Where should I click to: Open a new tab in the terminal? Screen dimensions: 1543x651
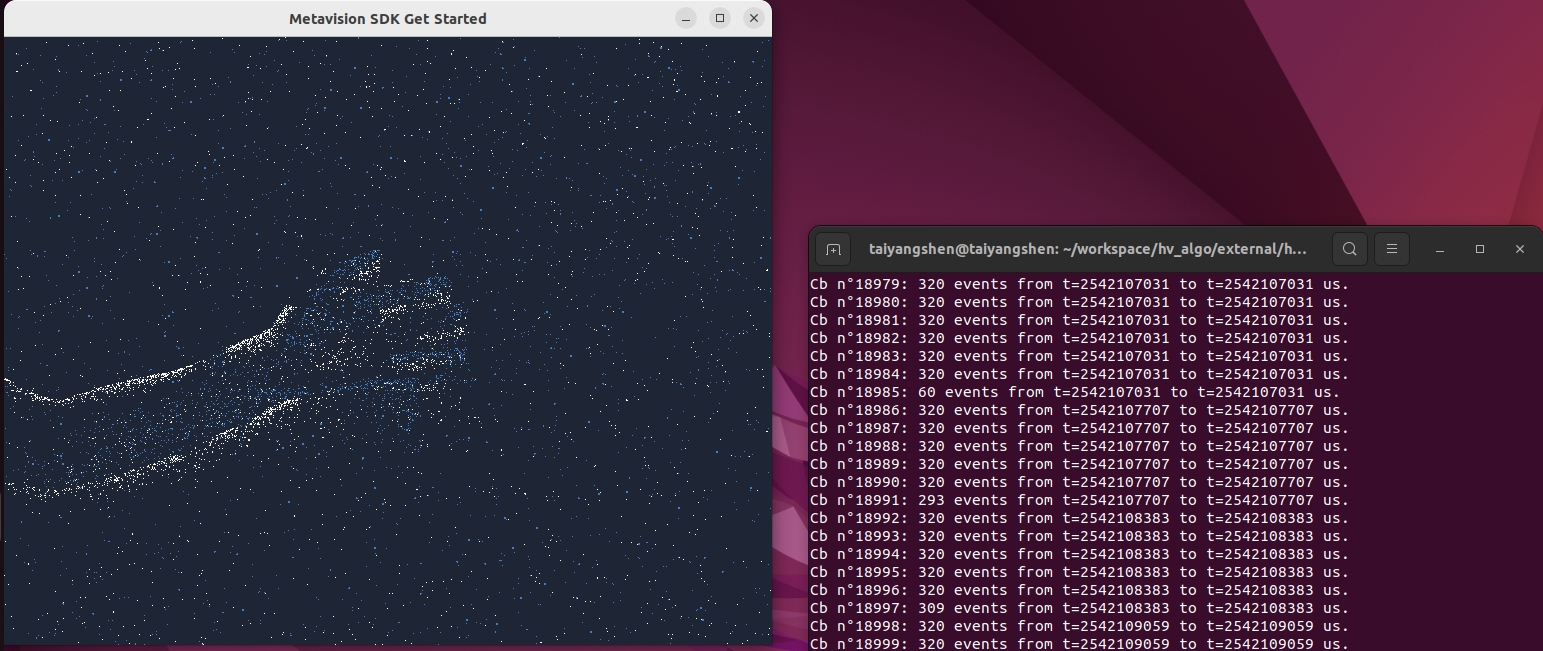click(x=833, y=249)
